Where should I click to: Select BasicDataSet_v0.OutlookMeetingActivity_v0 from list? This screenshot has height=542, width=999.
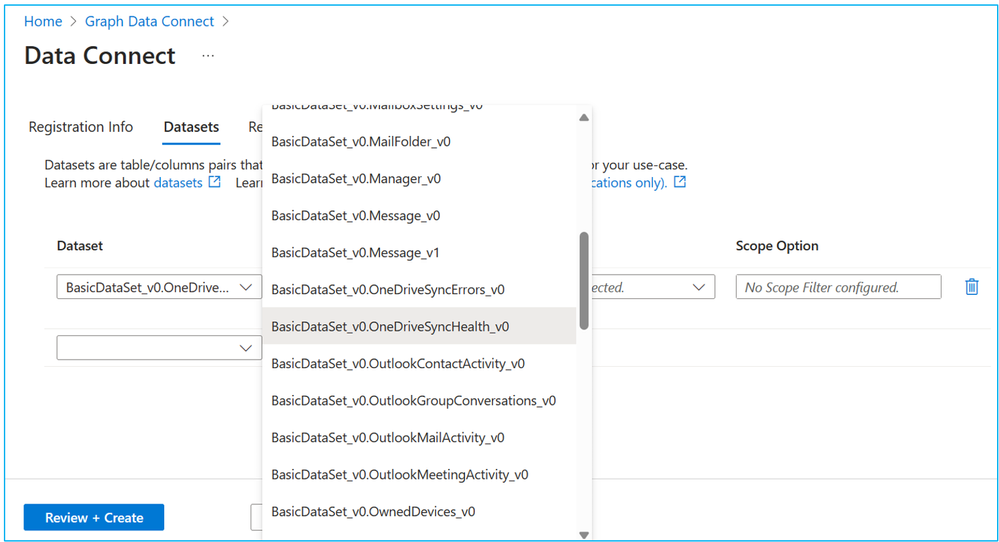point(419,474)
